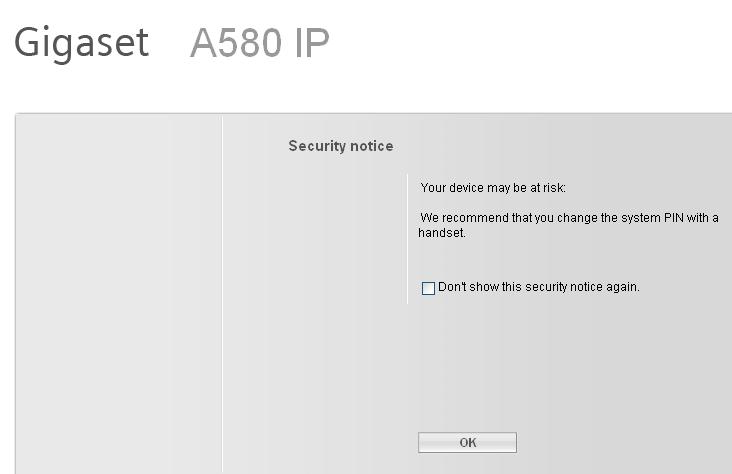Click the top border of the gray panel
The width and height of the screenshot is (732, 474).
coord(370,114)
